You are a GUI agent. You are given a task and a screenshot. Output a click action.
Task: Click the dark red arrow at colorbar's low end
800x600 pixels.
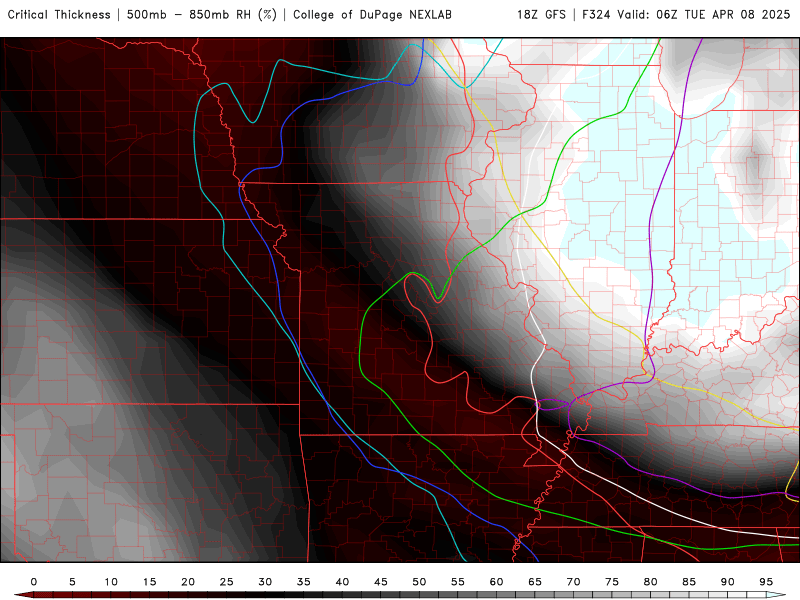pyautogui.click(x=23, y=595)
